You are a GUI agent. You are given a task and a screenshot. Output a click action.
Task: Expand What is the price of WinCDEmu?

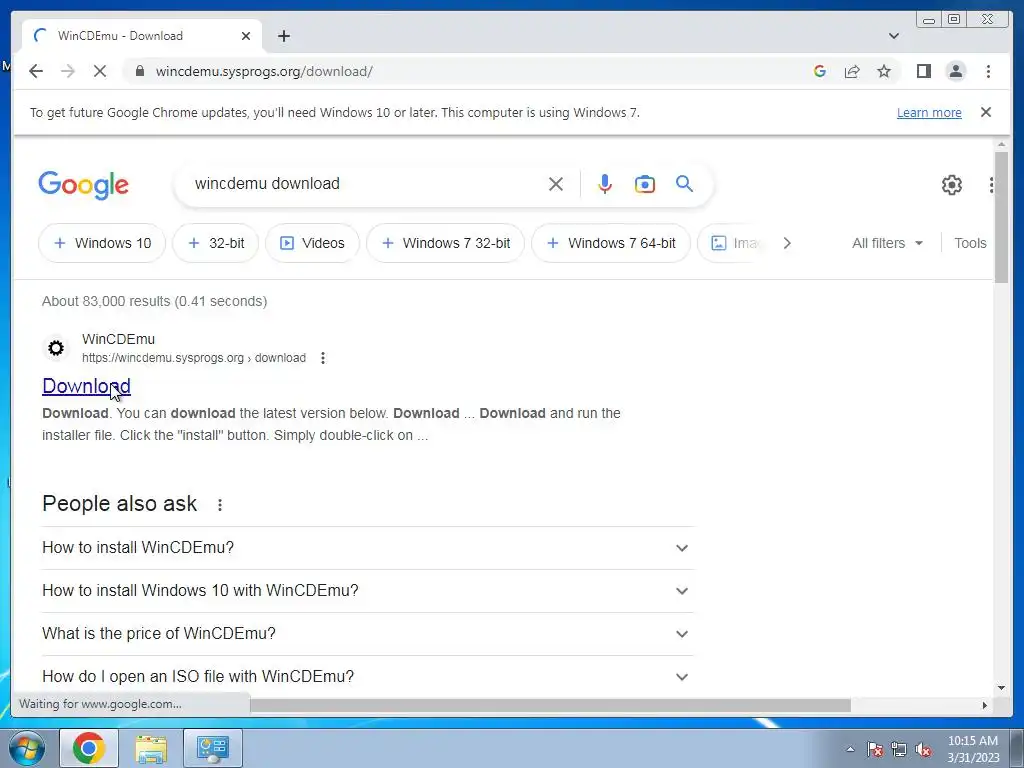(368, 633)
